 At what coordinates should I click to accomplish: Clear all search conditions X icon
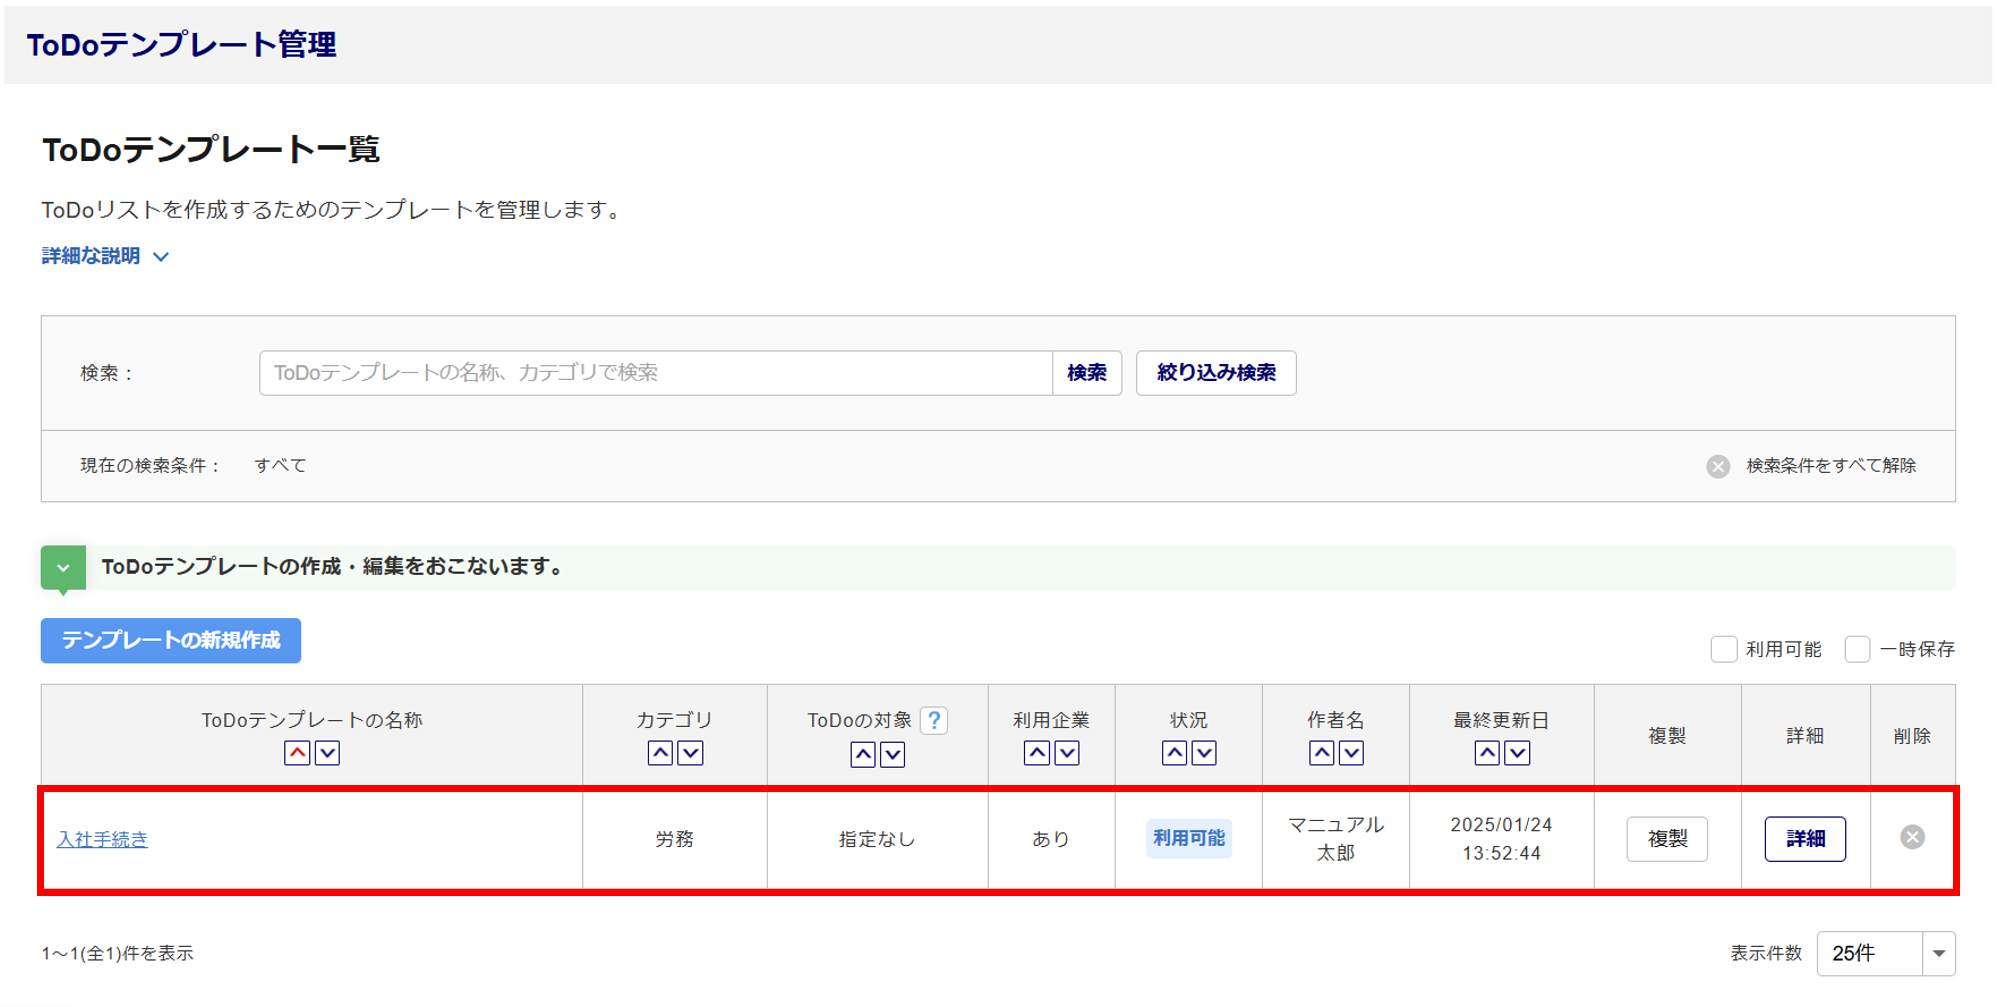1718,467
